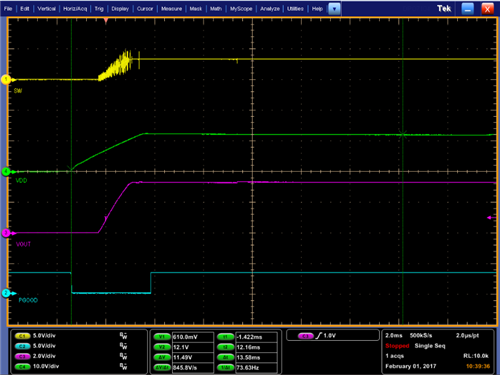Open the Mask menu

click(x=196, y=9)
